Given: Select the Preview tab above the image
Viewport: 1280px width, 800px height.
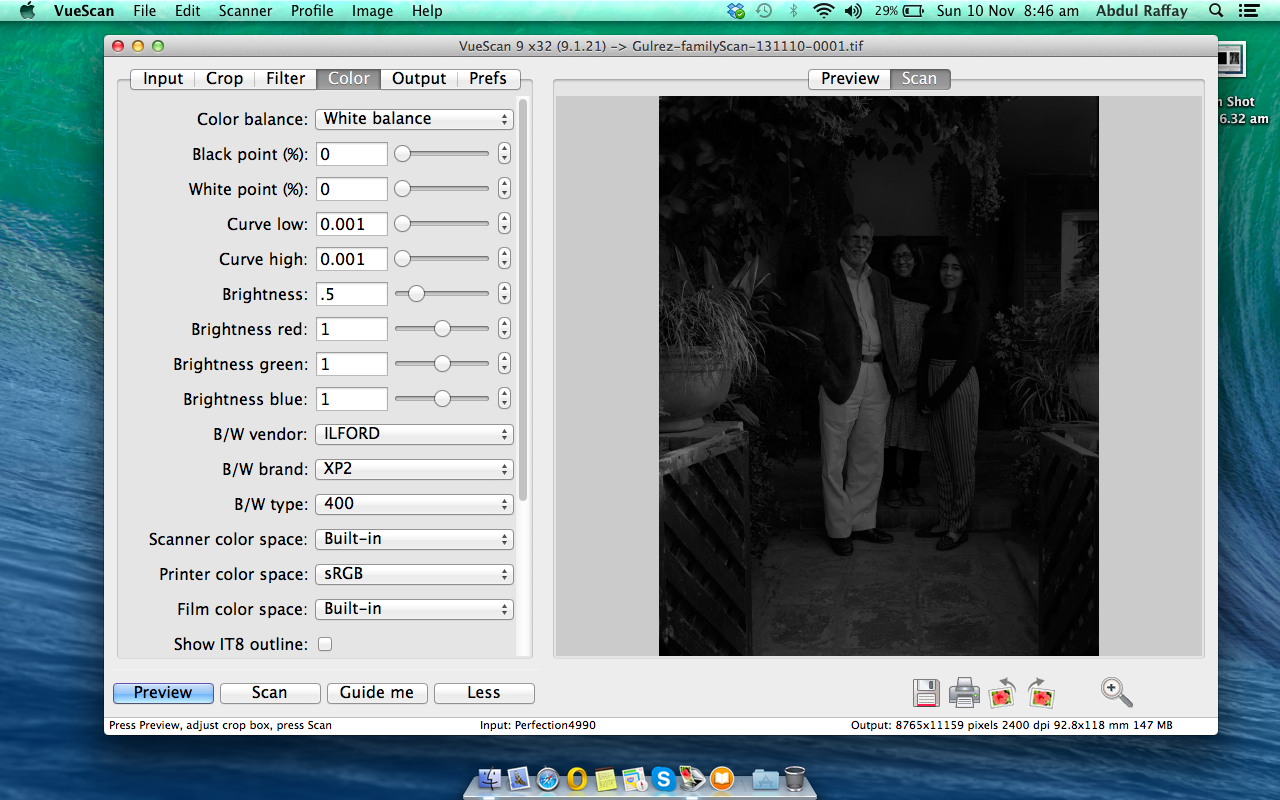Looking at the screenshot, I should 850,79.
